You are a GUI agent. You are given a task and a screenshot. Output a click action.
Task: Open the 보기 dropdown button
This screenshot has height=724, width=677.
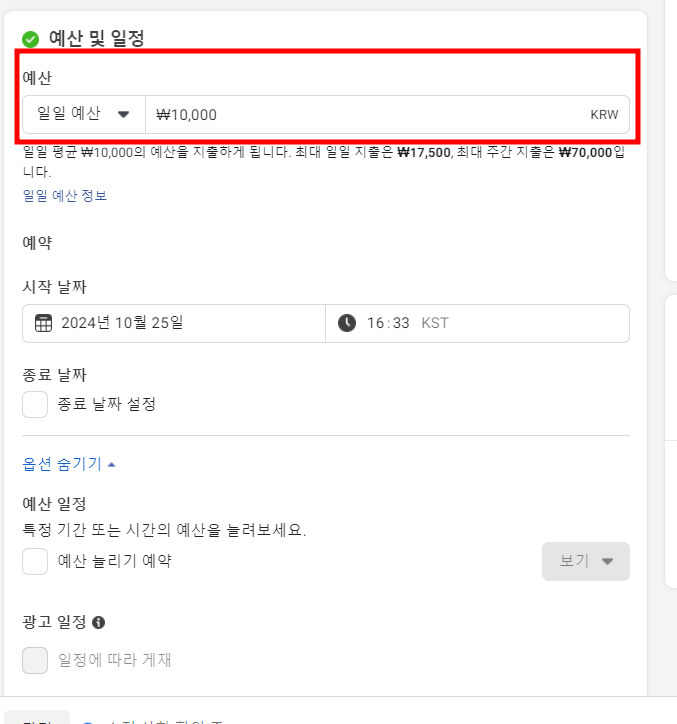coord(586,561)
